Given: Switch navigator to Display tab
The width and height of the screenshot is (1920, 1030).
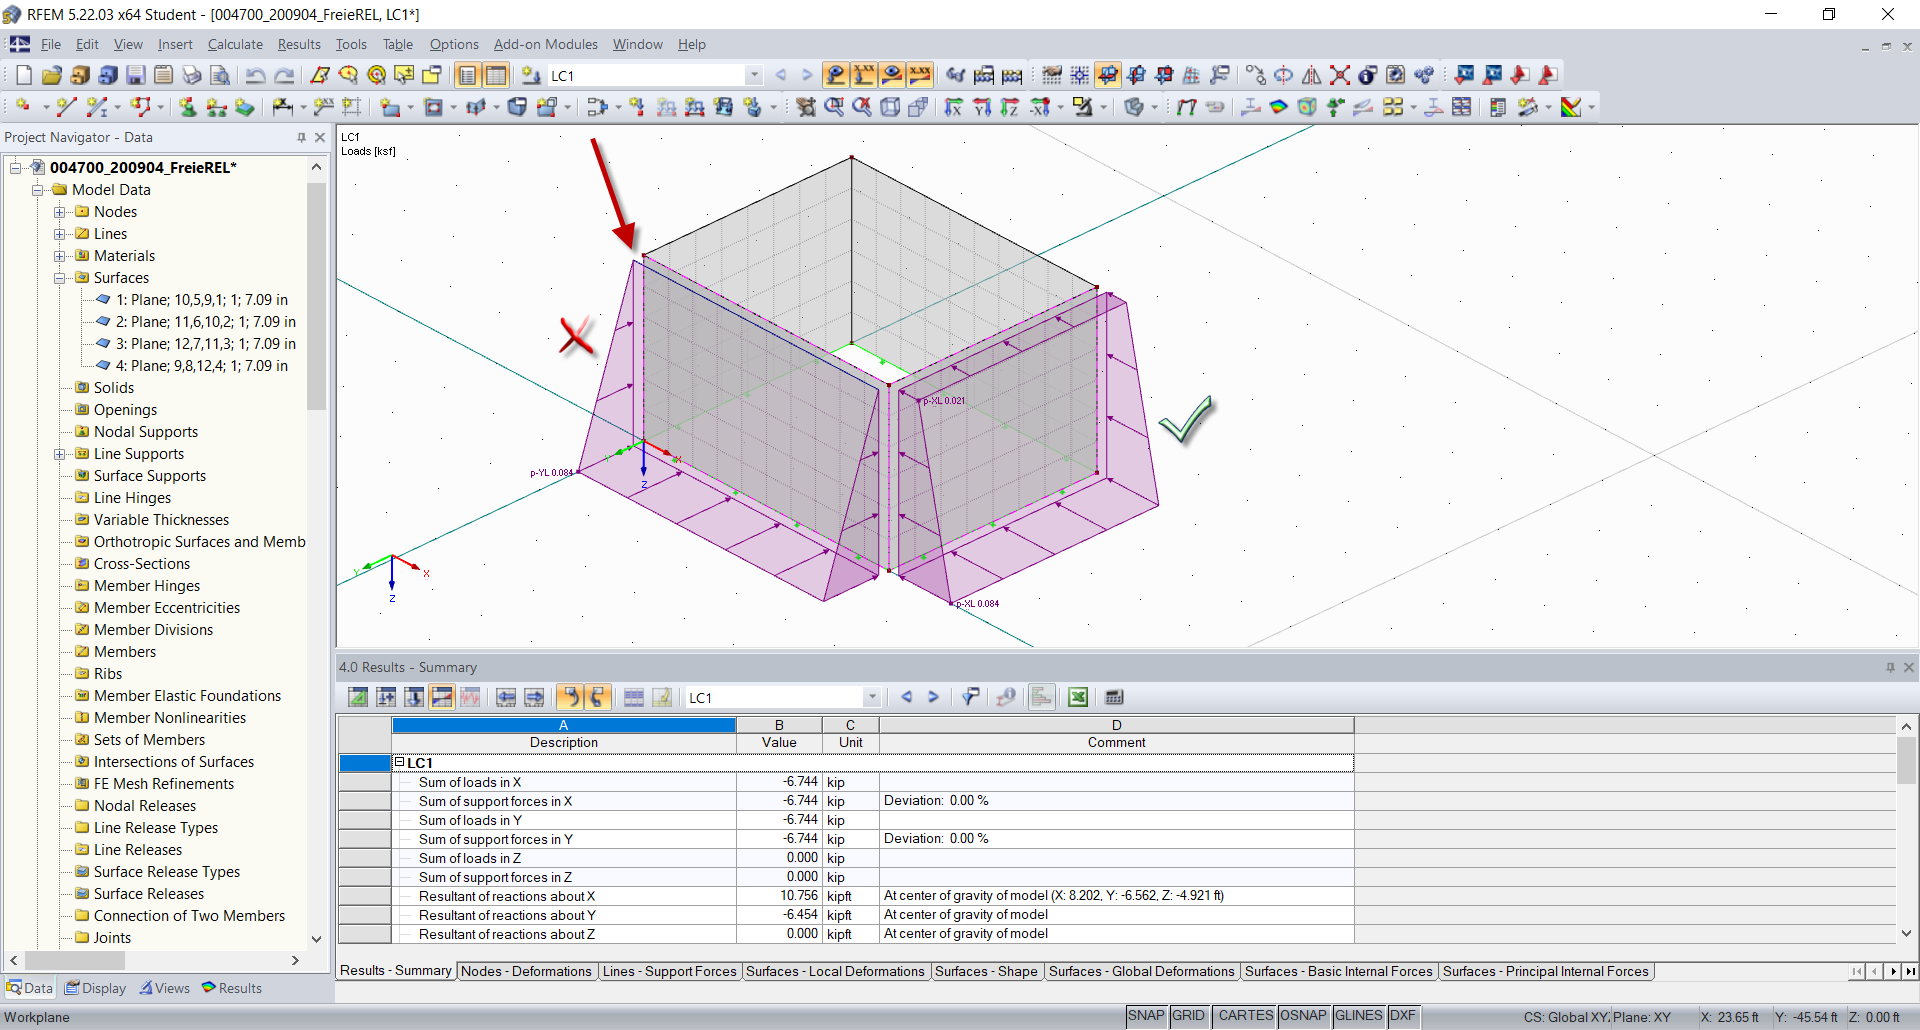Looking at the screenshot, I should [x=96, y=988].
